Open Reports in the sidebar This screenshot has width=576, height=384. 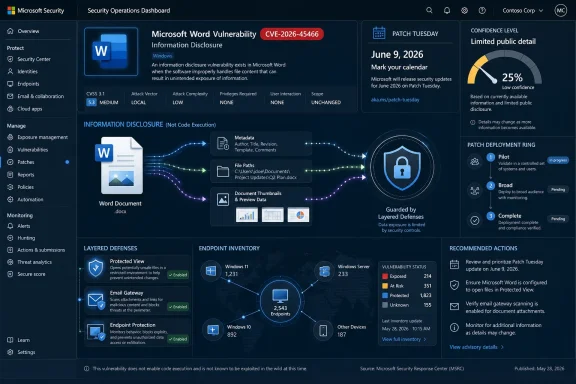pos(21,175)
